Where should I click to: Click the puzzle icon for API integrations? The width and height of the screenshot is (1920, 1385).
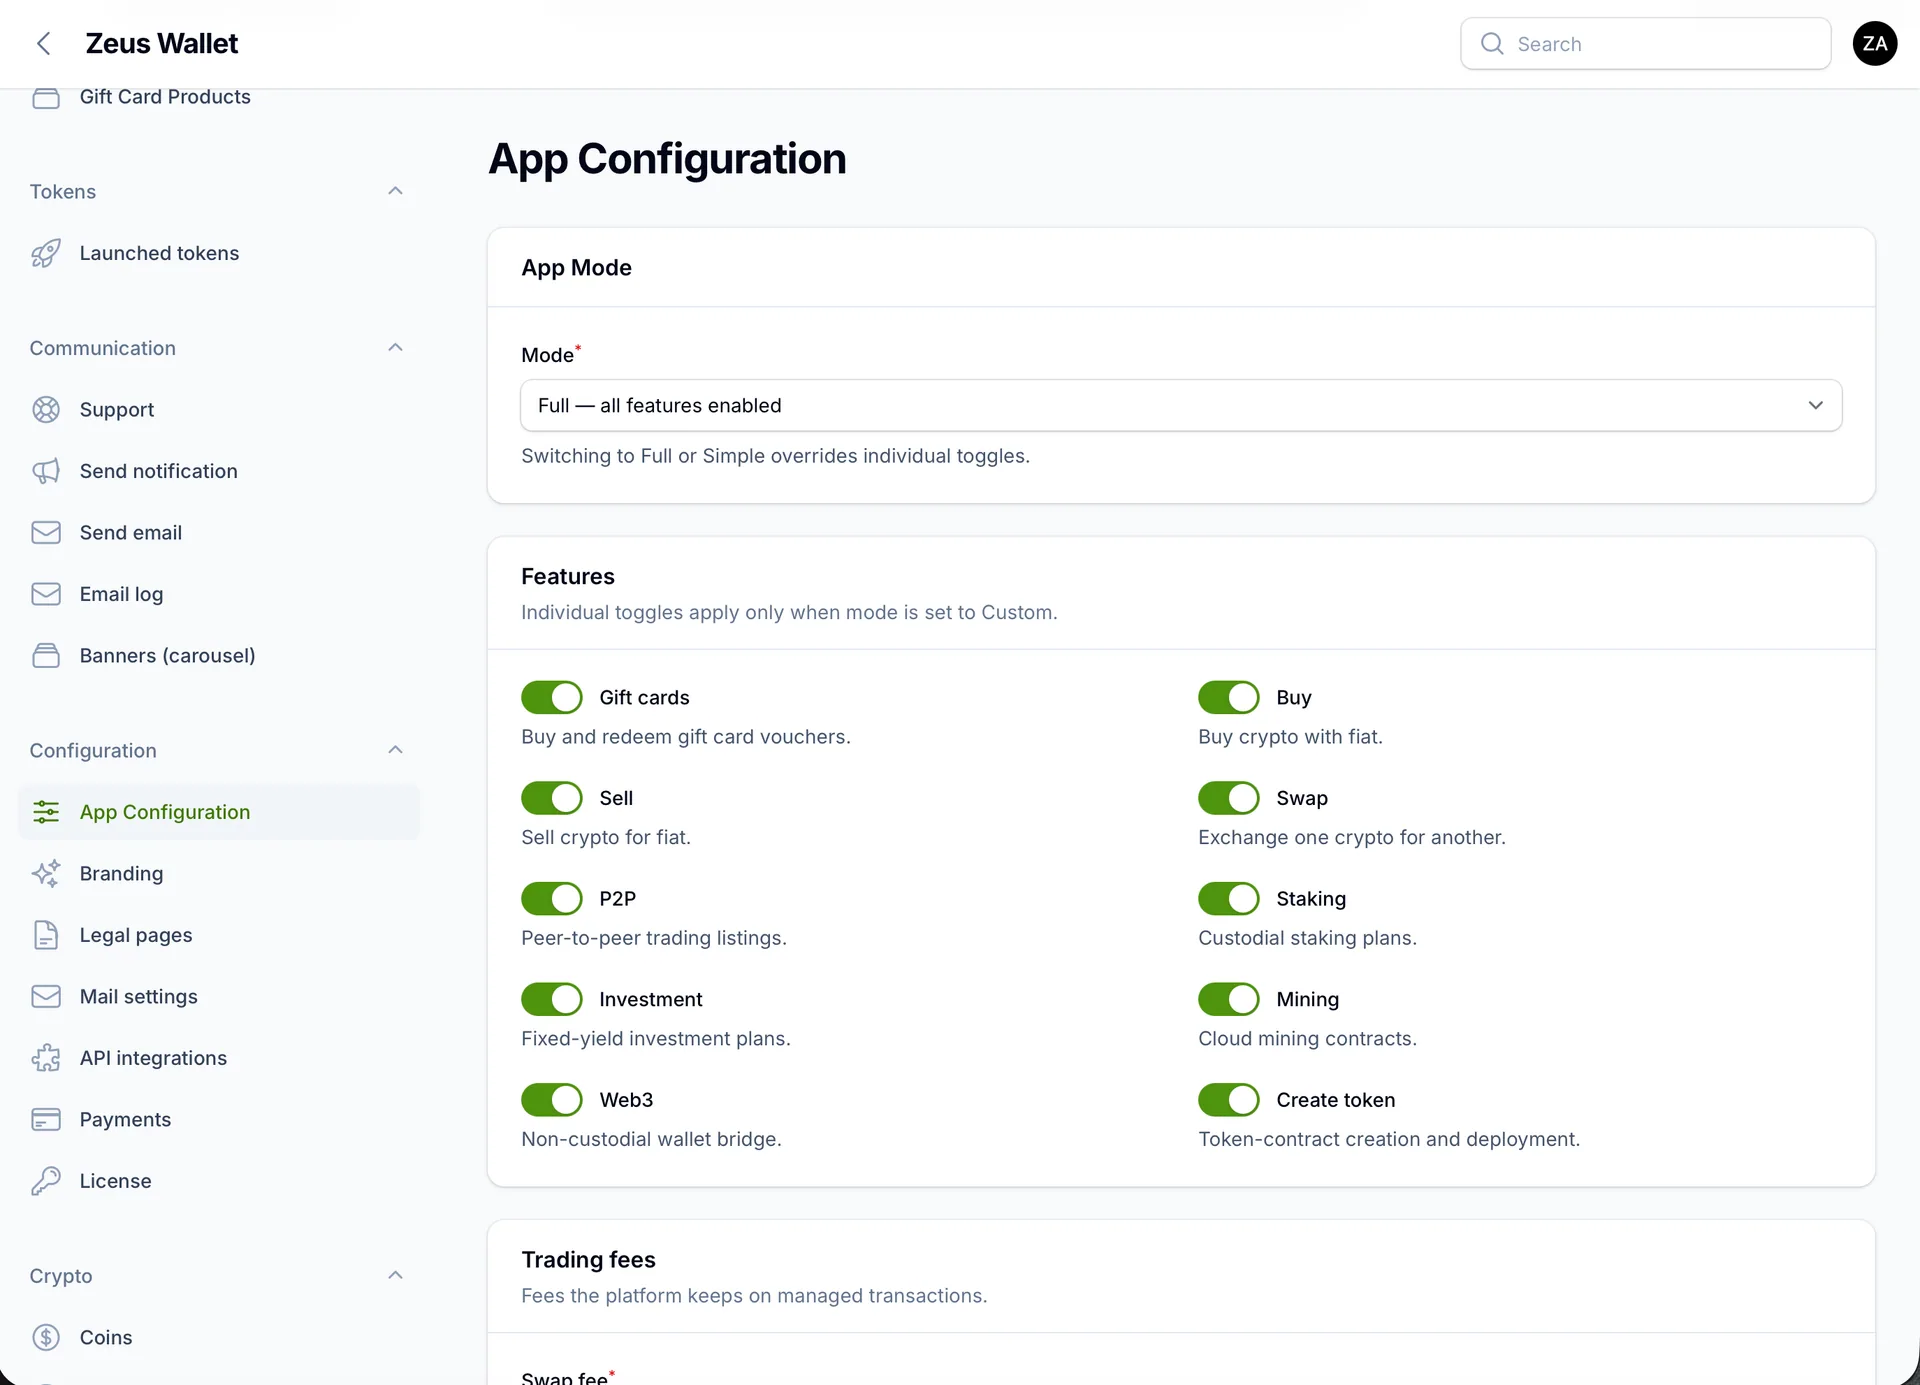click(46, 1058)
